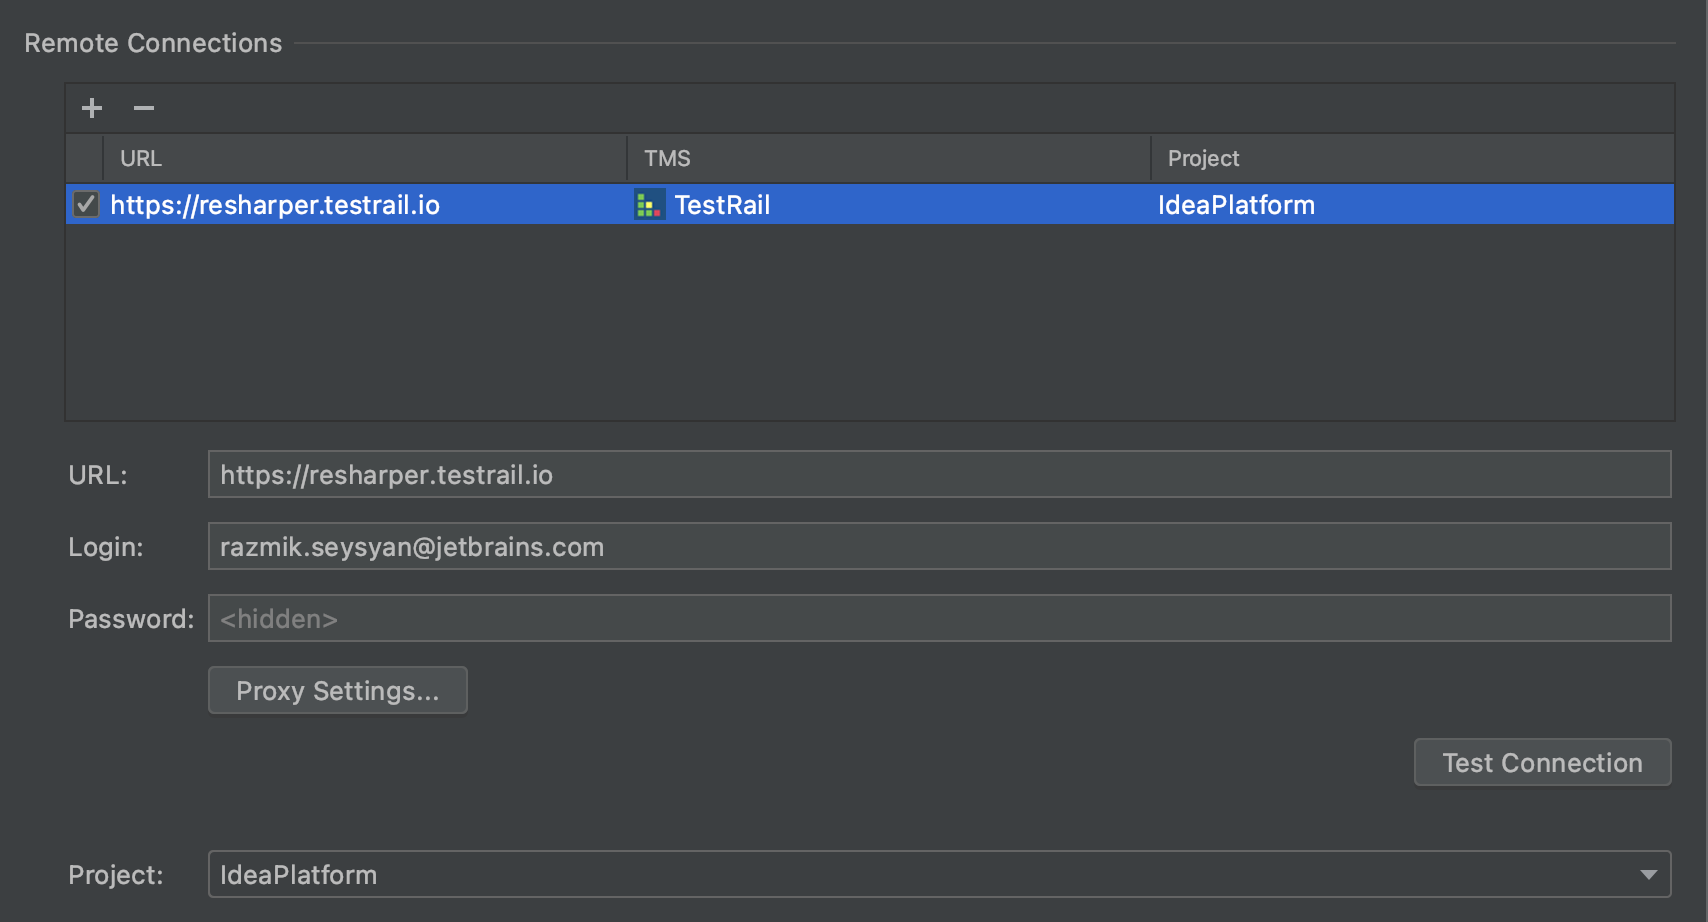1708x922 pixels.
Task: Click the Proxy Settings... button
Action: coord(338,691)
